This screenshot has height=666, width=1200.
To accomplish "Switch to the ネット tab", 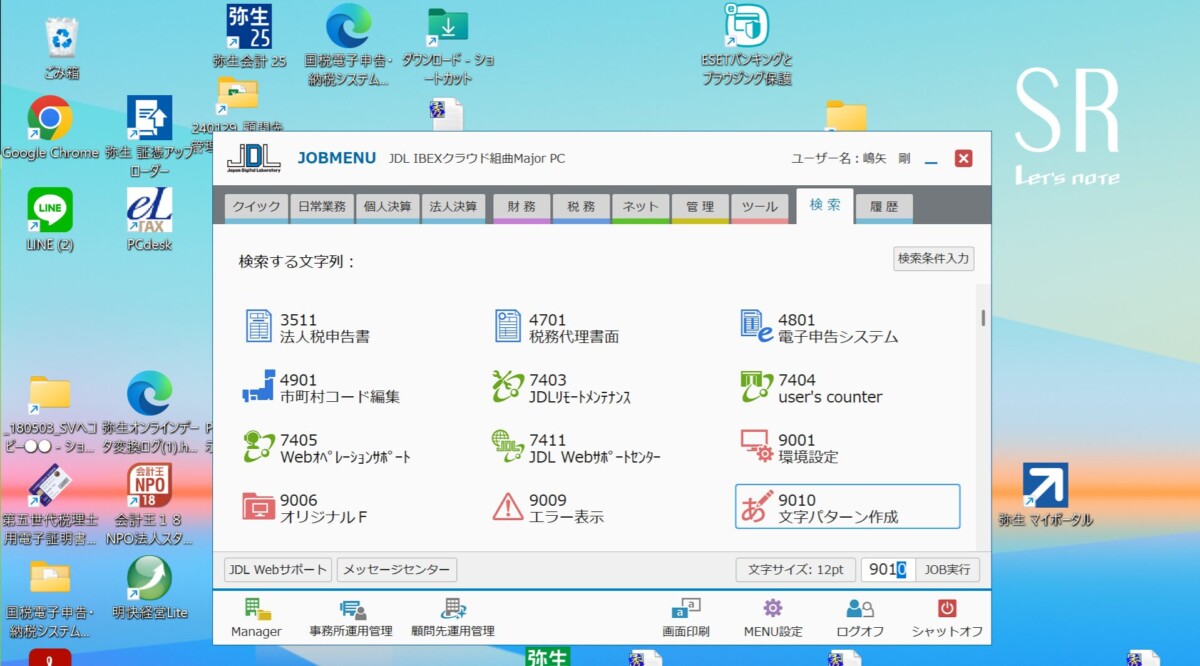I will (x=640, y=207).
